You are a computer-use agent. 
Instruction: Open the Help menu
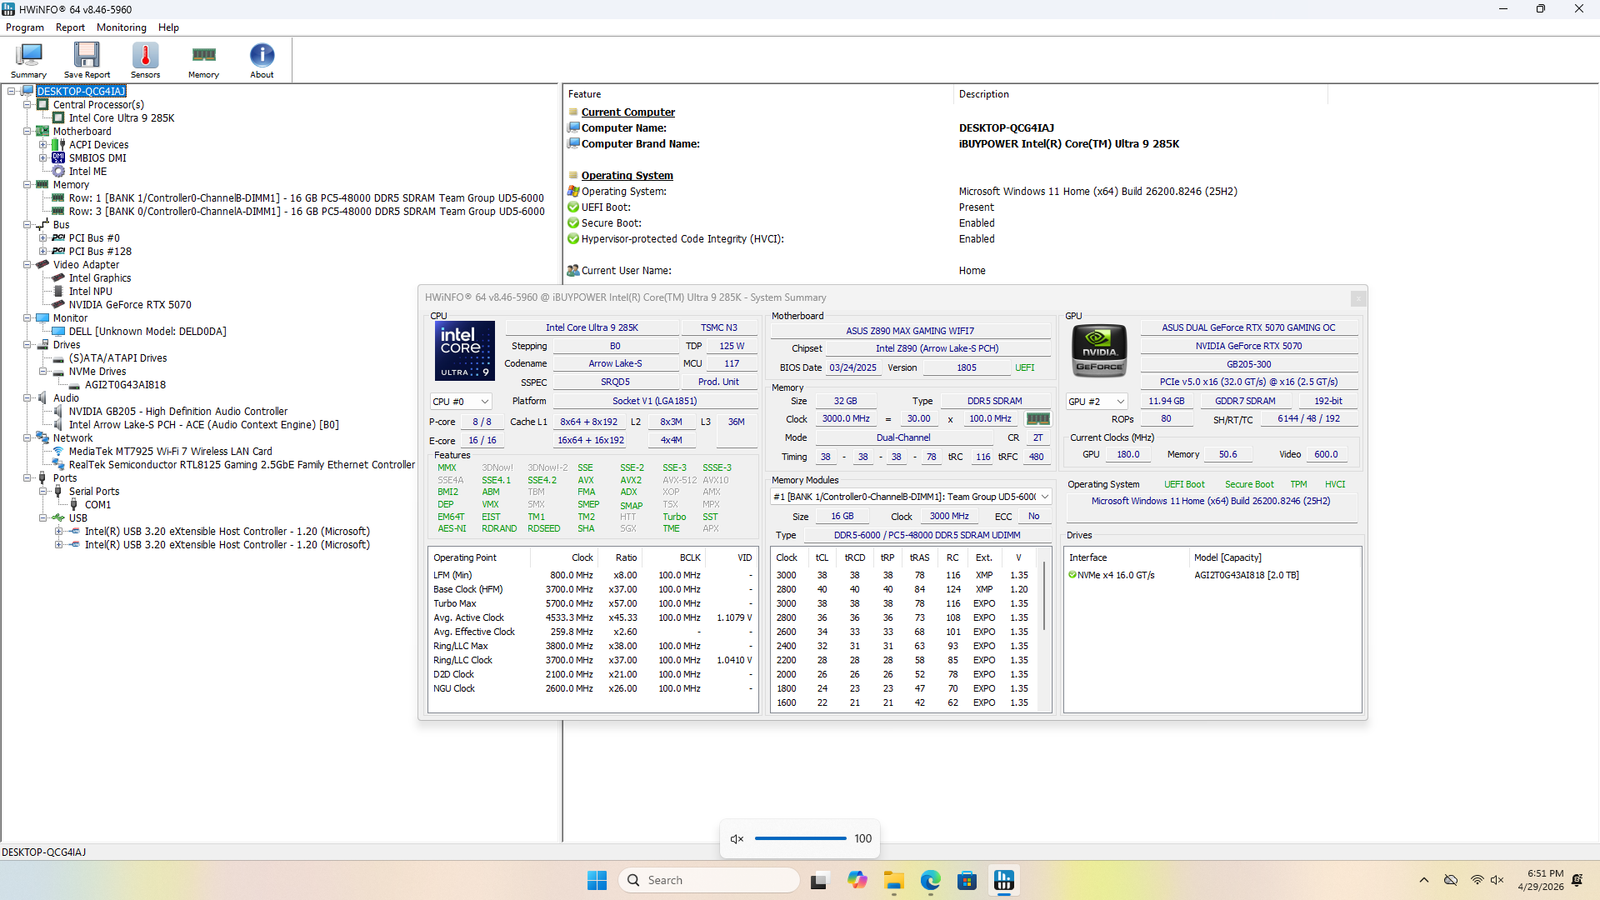(x=169, y=27)
